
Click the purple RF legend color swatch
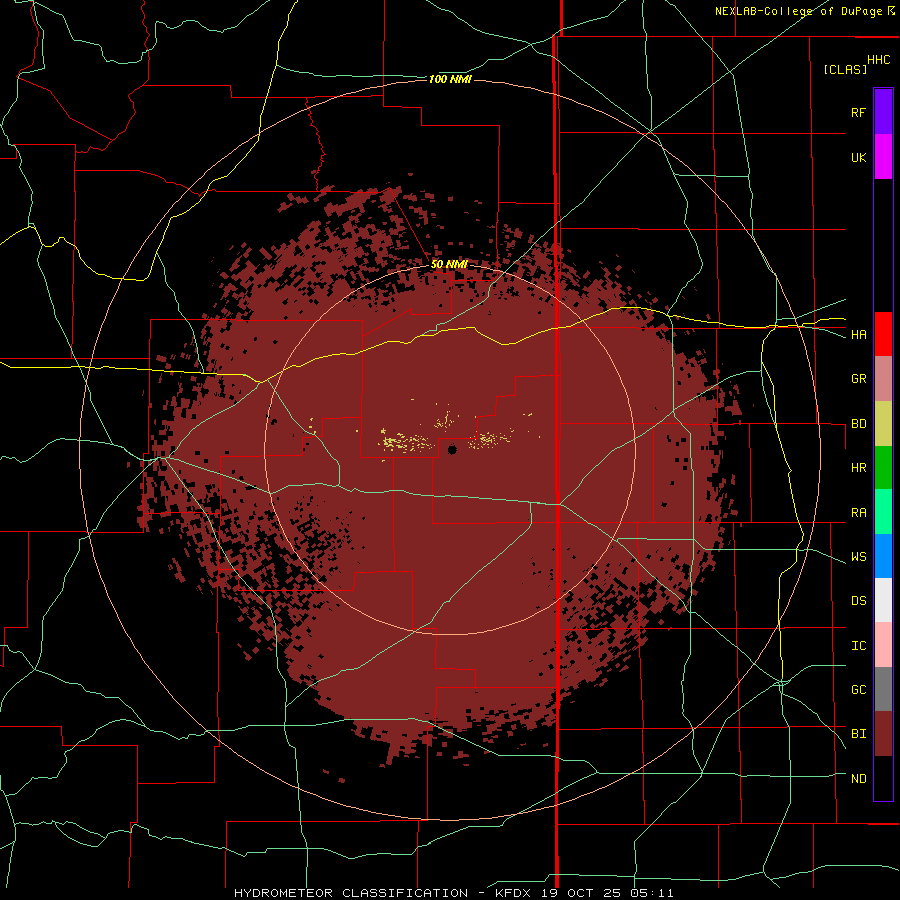(883, 112)
